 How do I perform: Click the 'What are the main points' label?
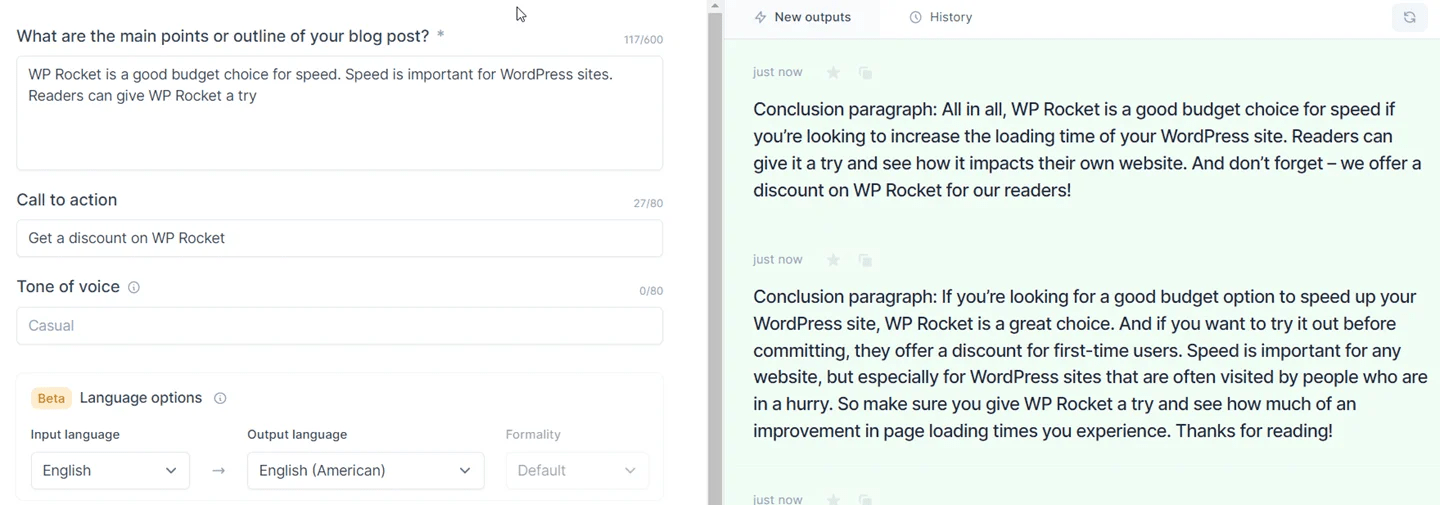coord(223,36)
